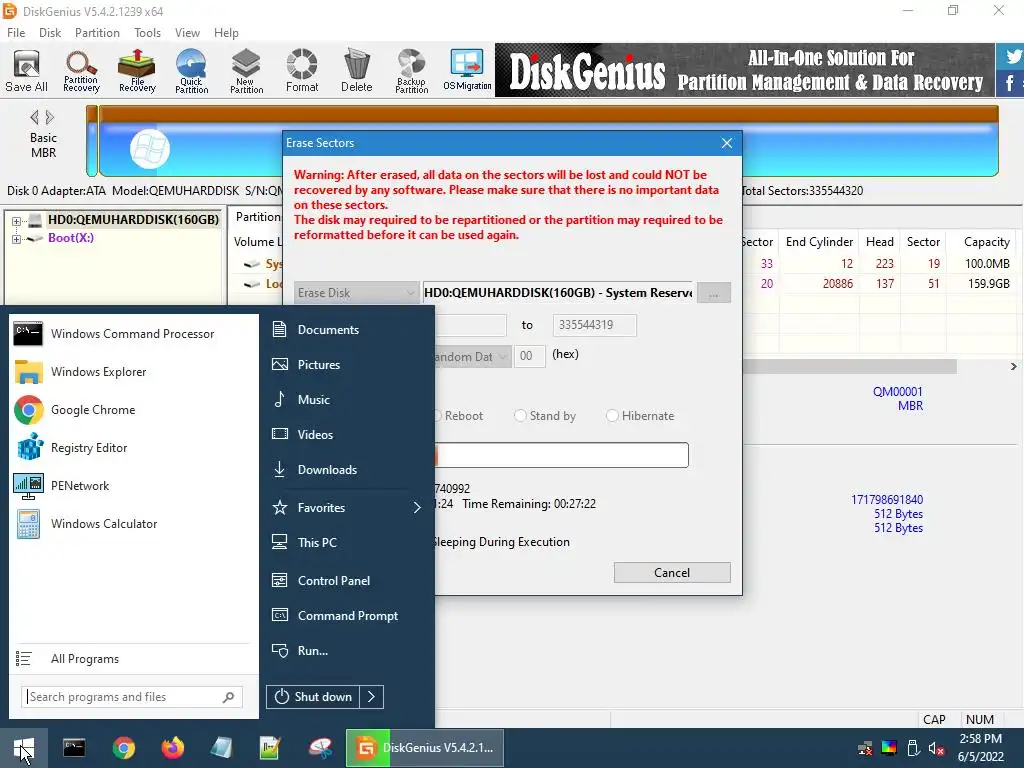Open the Disk menu
The height and width of the screenshot is (768, 1024).
(50, 33)
